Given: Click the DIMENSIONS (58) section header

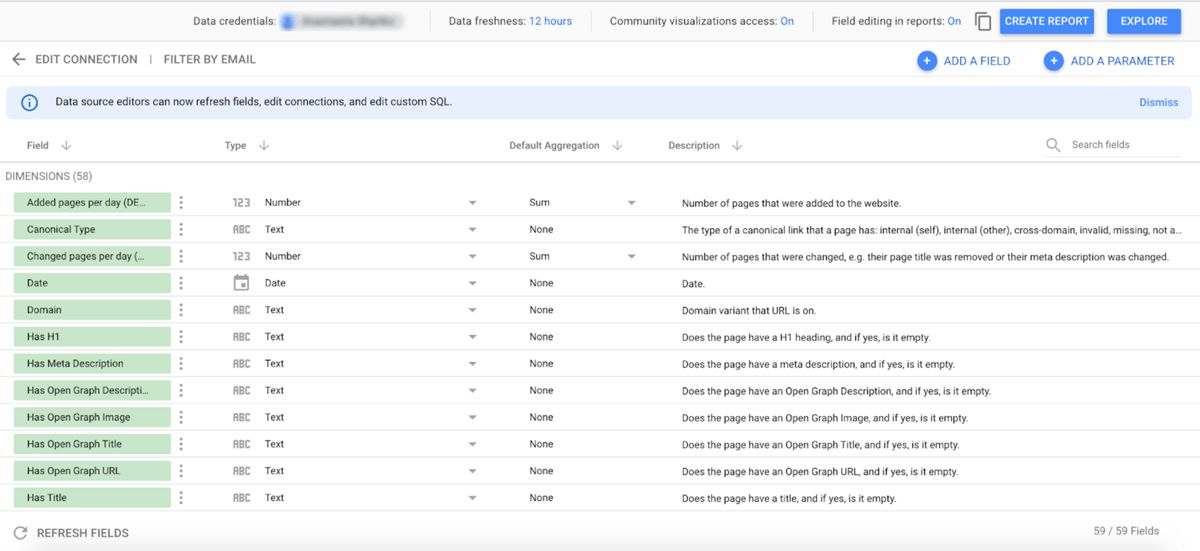Looking at the screenshot, I should [49, 176].
